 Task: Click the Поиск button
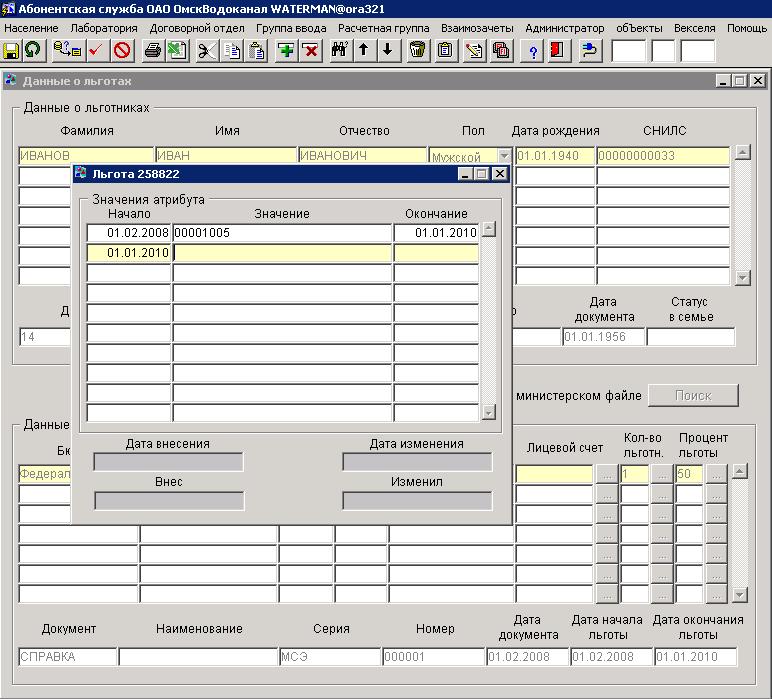(693, 395)
